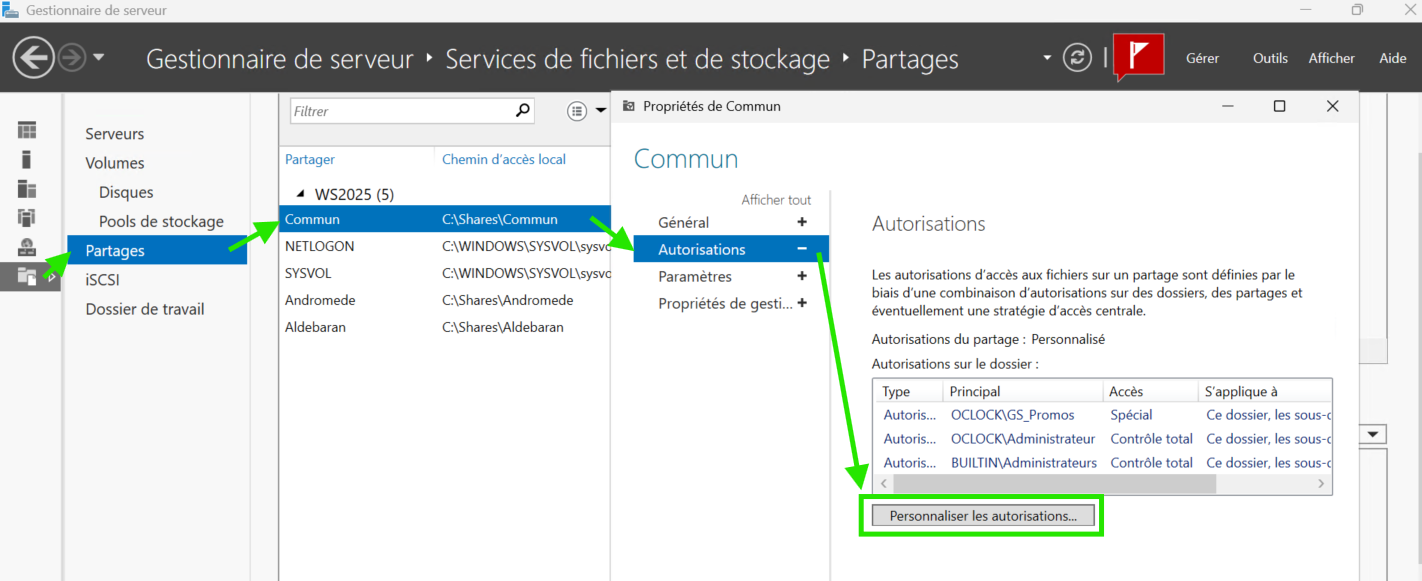
Task: Collapse the Autorisations section minus sign
Action: [x=801, y=249]
